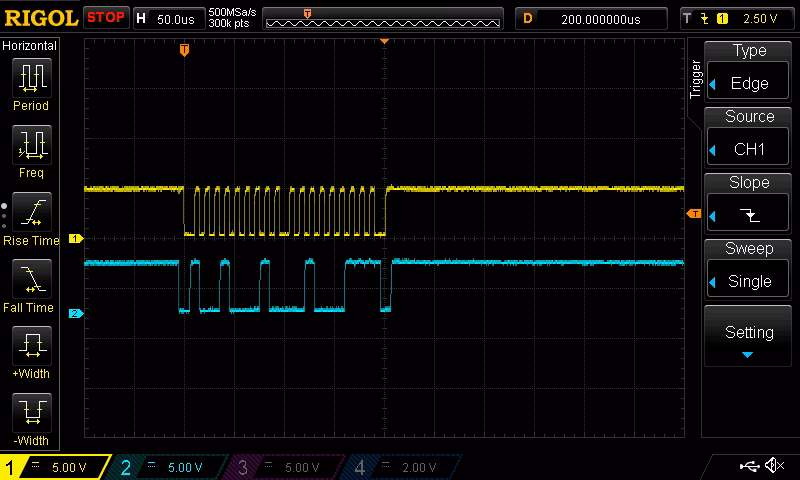Toggle channel 1 at 5.00 V
Image resolution: width=800 pixels, height=480 pixels.
click(55, 467)
